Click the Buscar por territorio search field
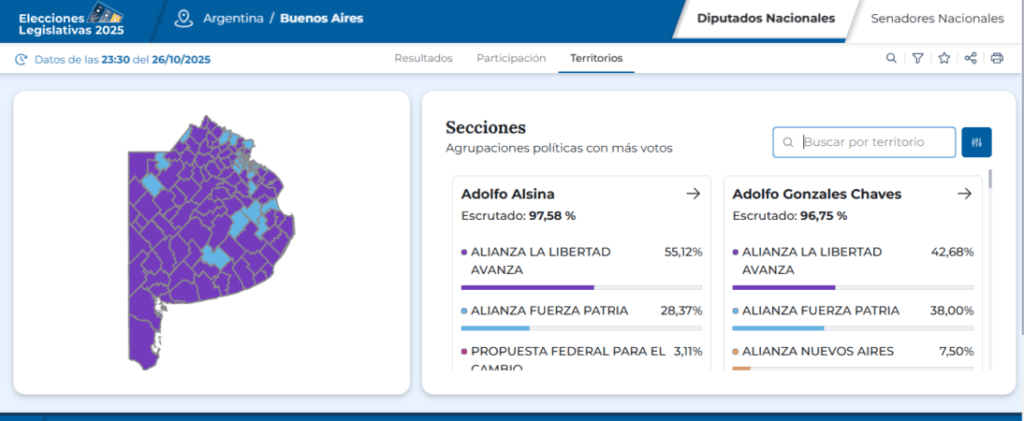Screen dimensions: 1024x421 (x=872, y=142)
